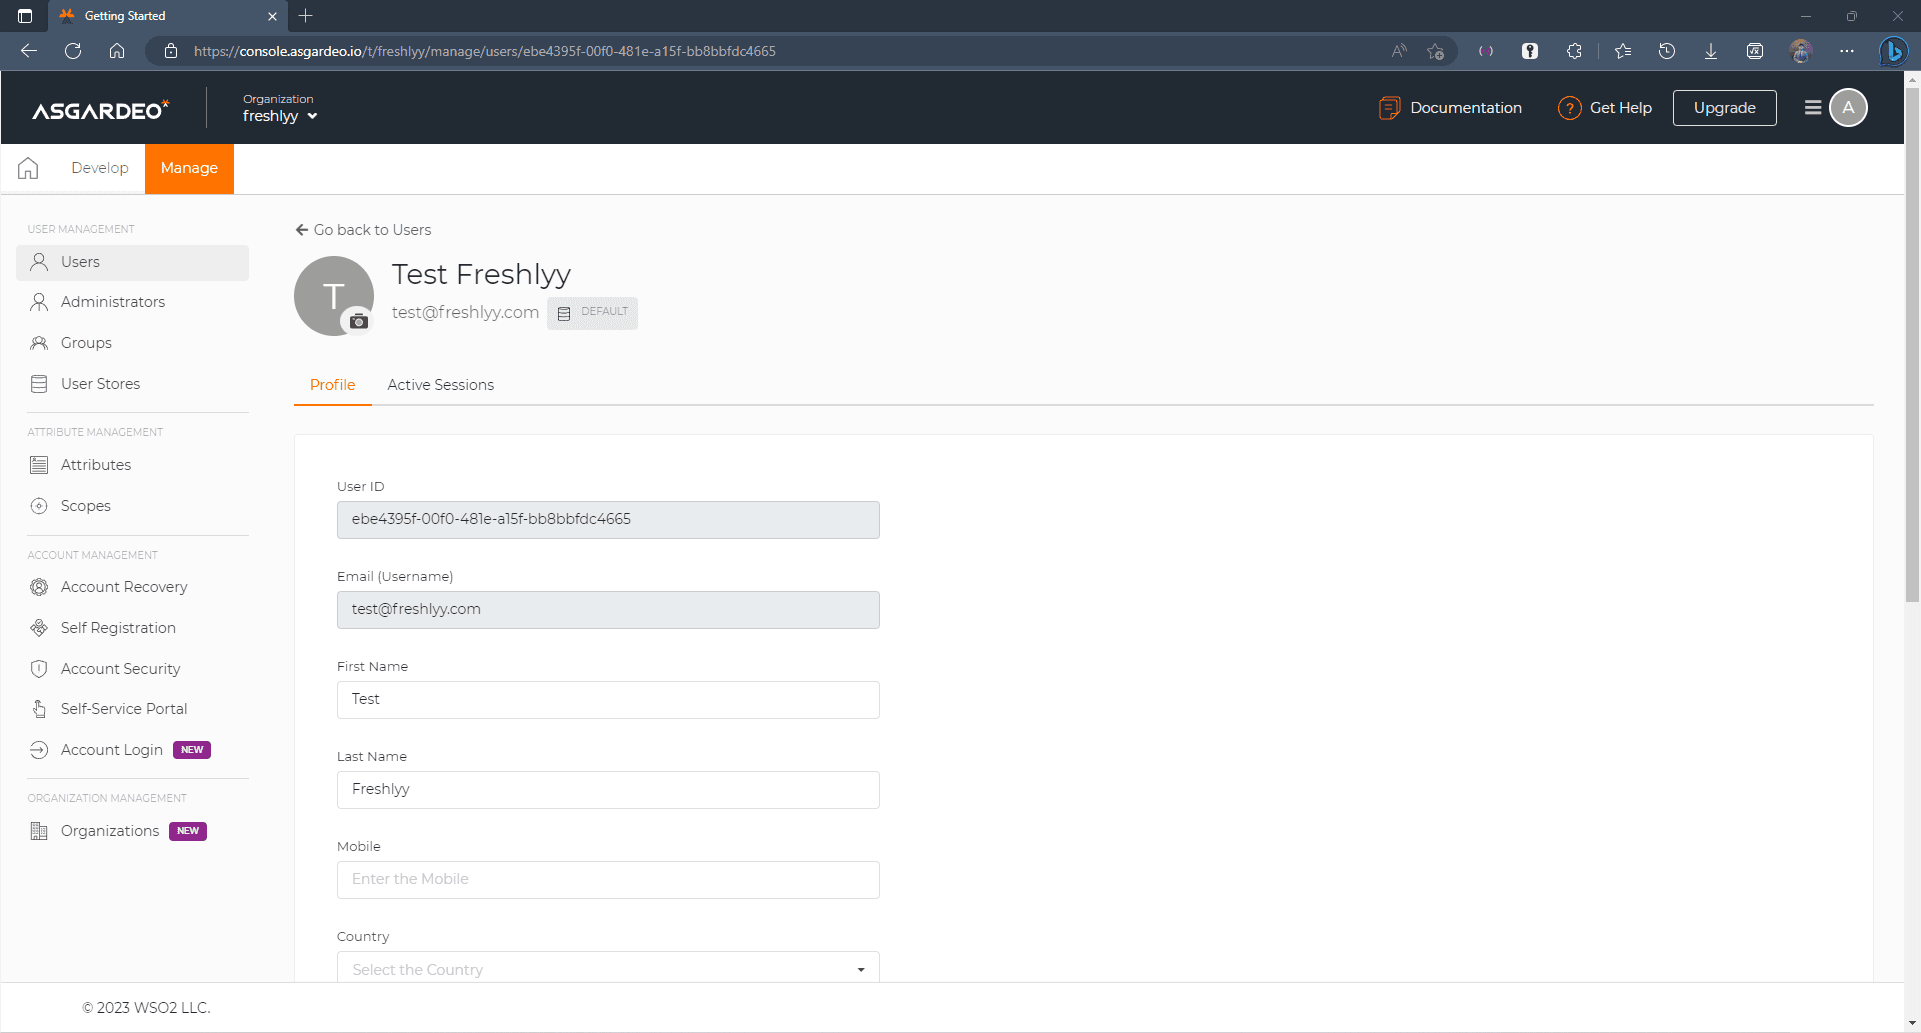
Task: Go back to Users list
Action: point(364,230)
